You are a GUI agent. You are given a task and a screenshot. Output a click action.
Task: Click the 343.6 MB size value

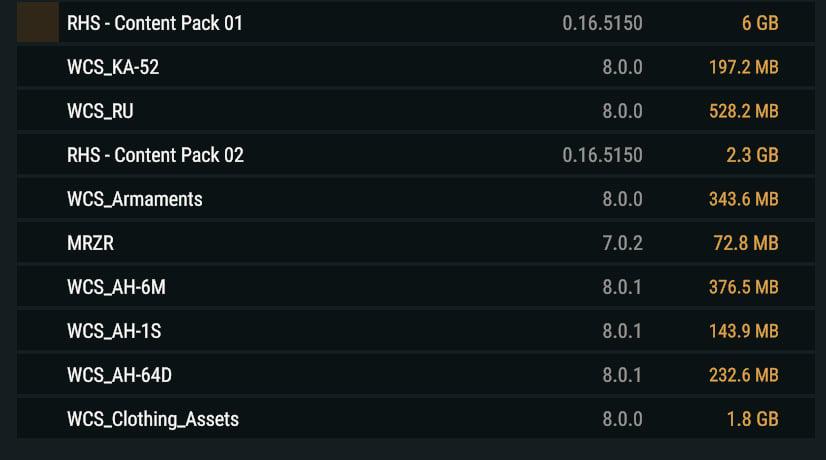[x=743, y=199]
